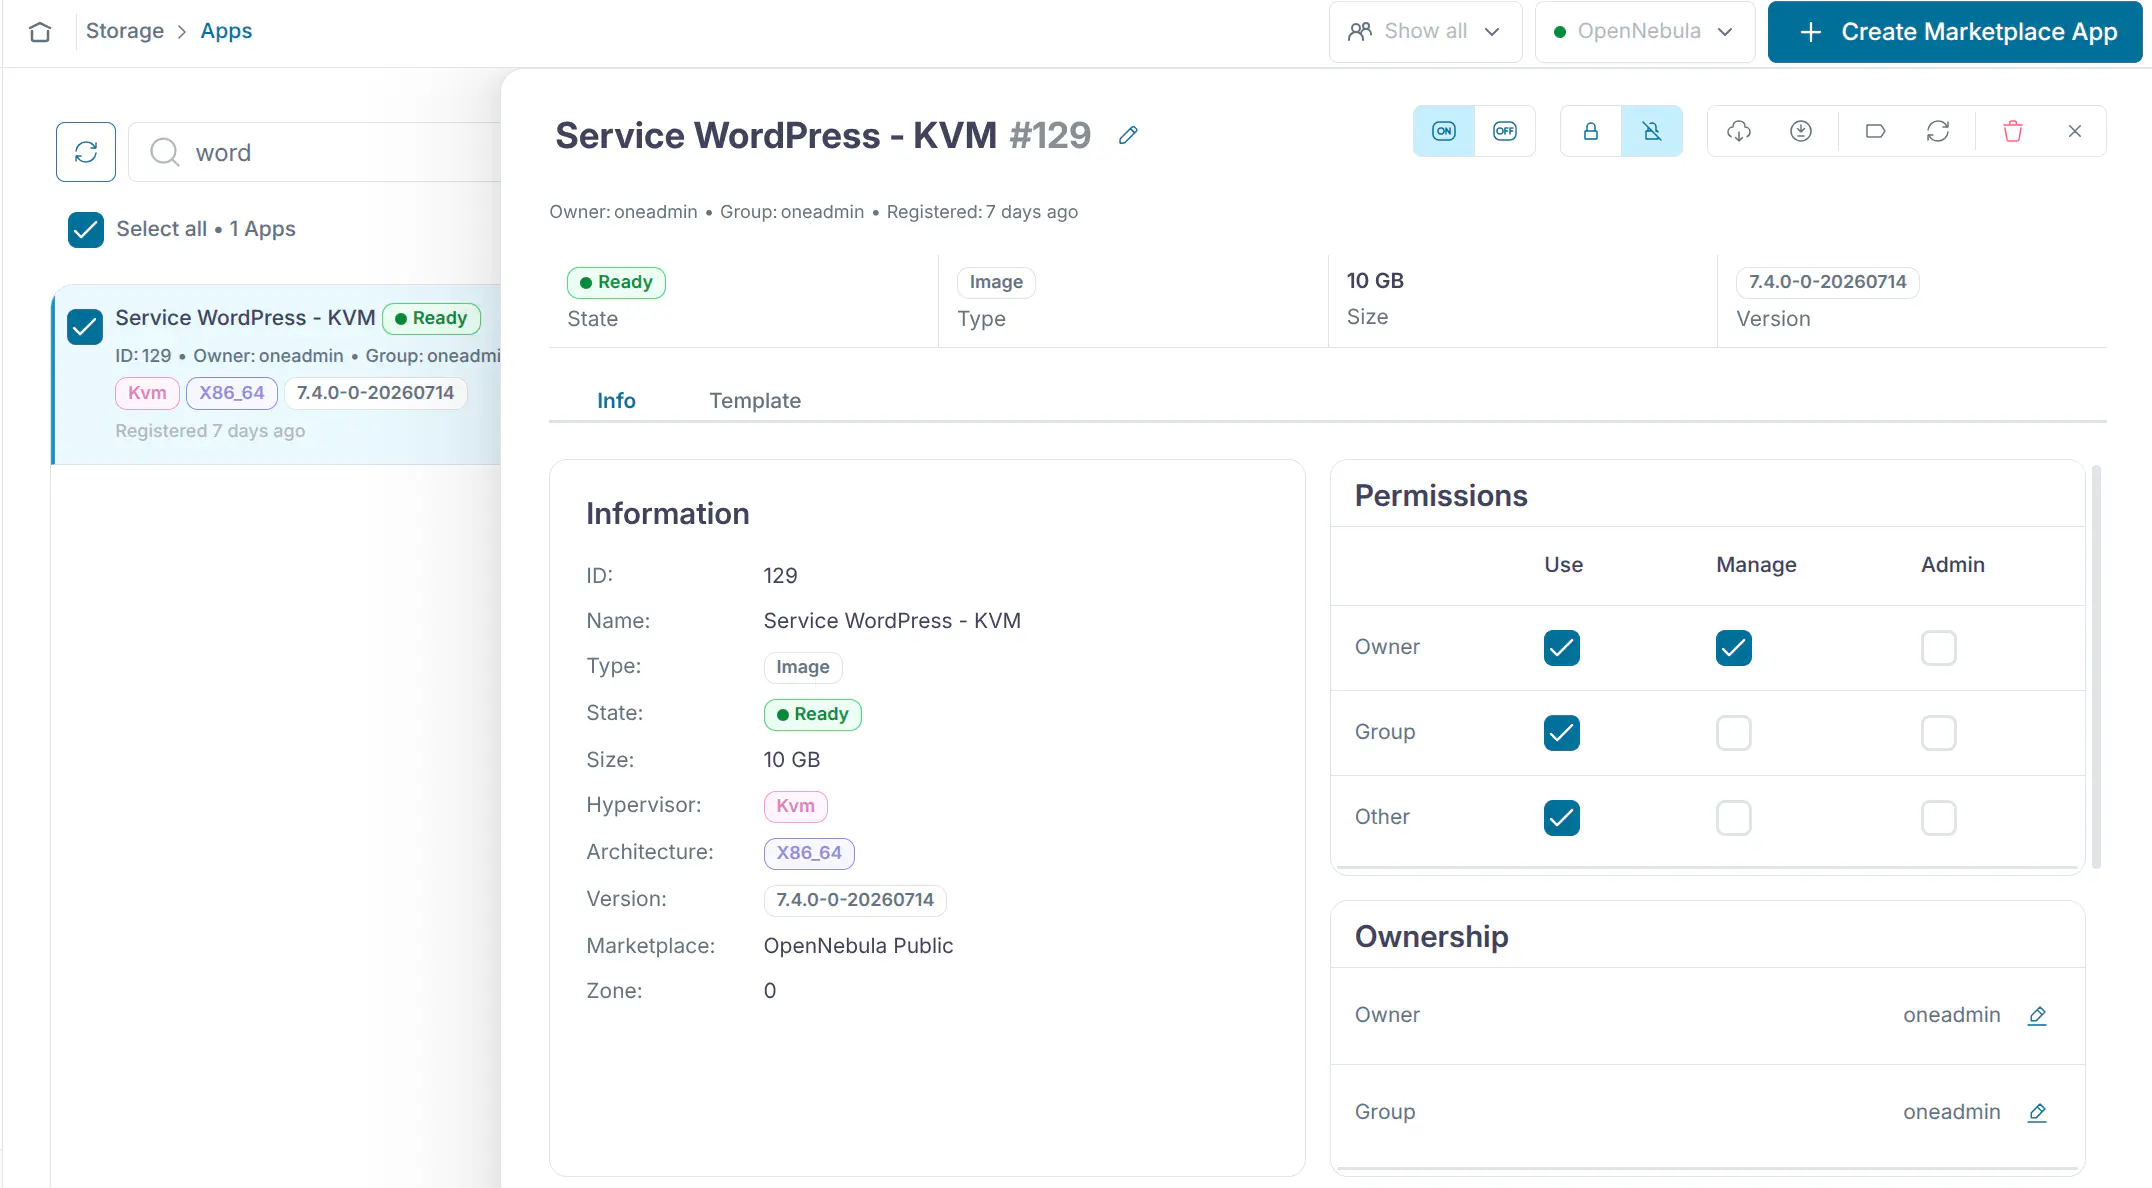Switch to Template tab

755,401
